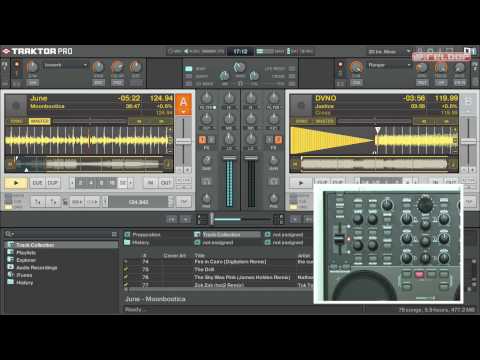Select History in browser tree
Image resolution: width=480 pixels, height=360 pixels.
click(x=25, y=283)
